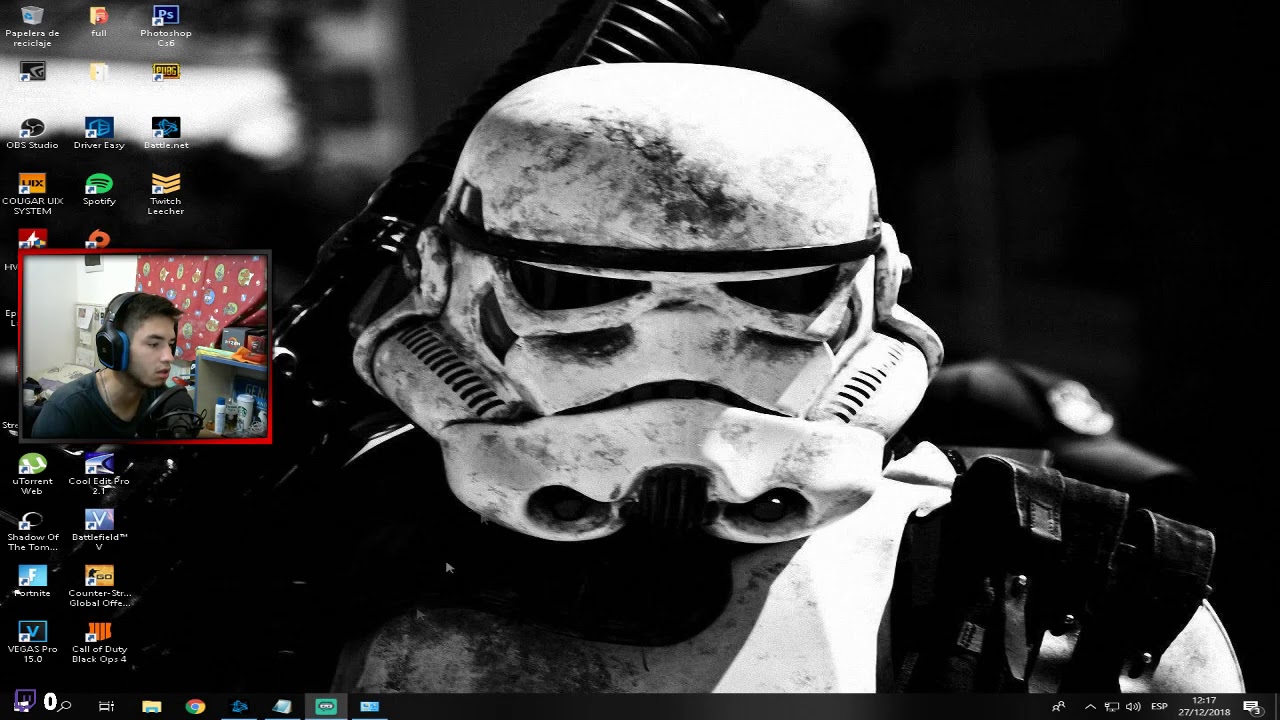Select the Origin desktop shortcut

[98, 240]
